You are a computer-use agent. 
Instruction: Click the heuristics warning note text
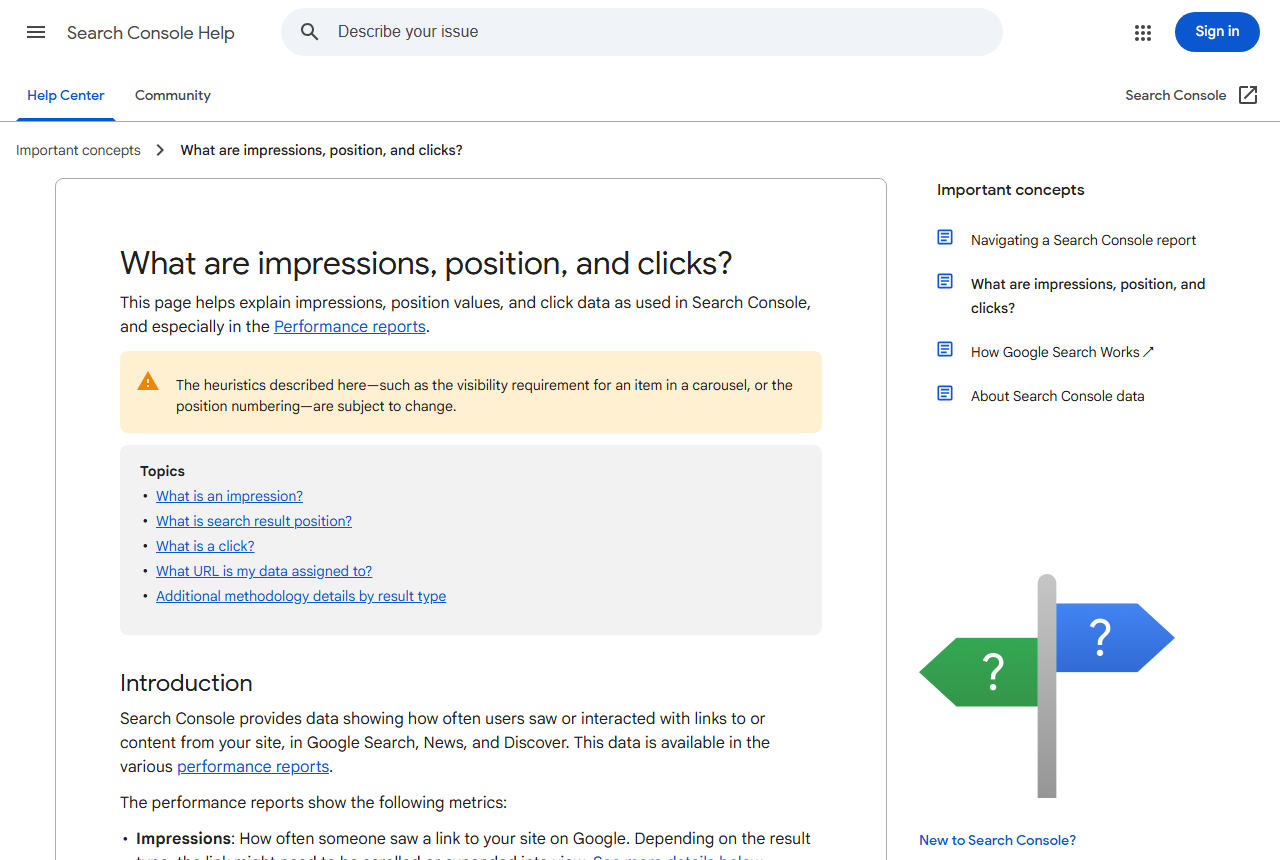coord(484,396)
